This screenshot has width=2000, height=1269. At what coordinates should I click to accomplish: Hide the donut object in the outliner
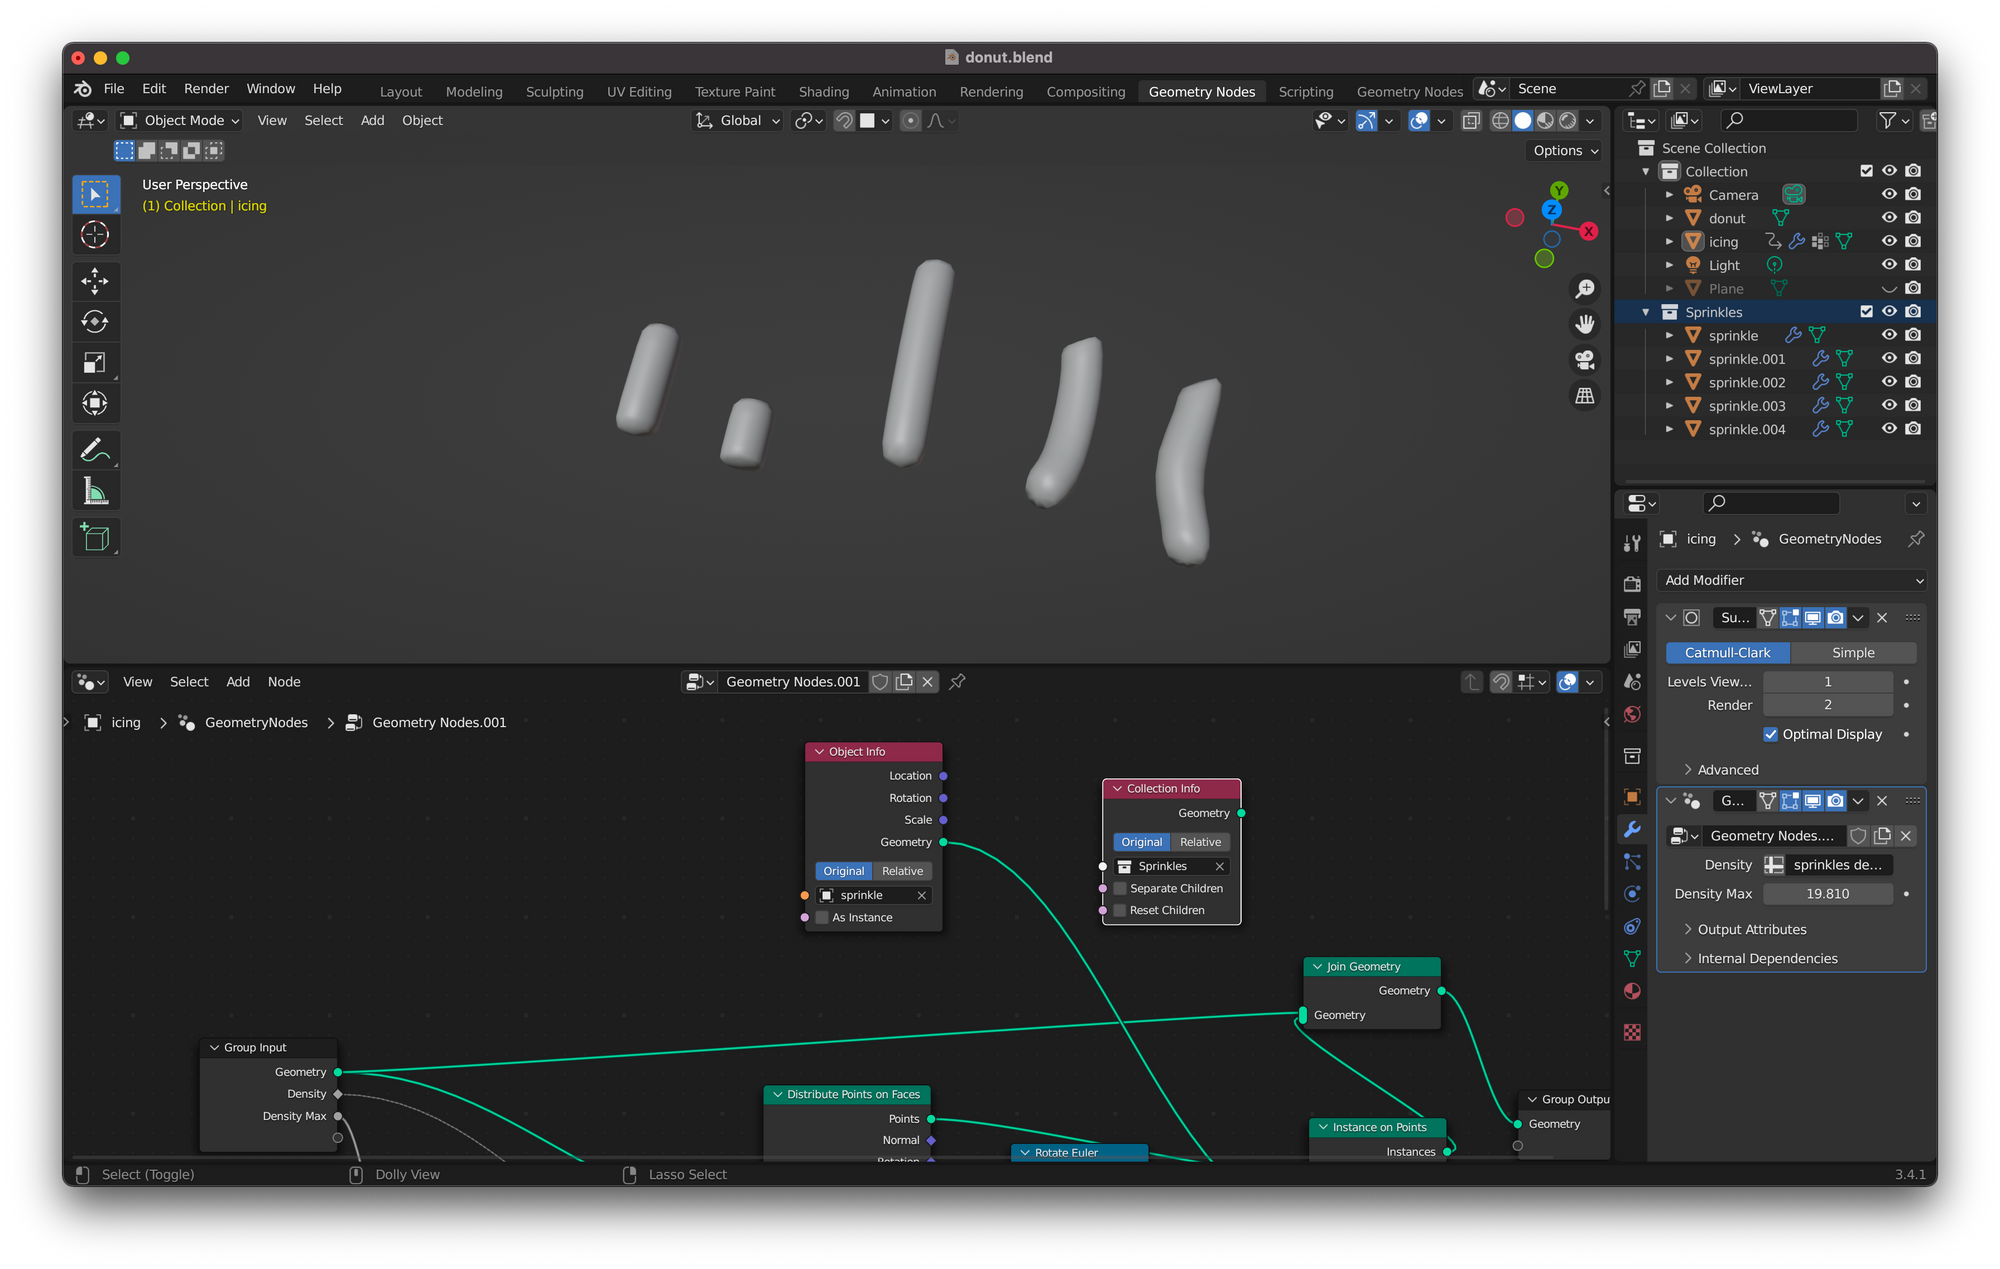point(1889,218)
